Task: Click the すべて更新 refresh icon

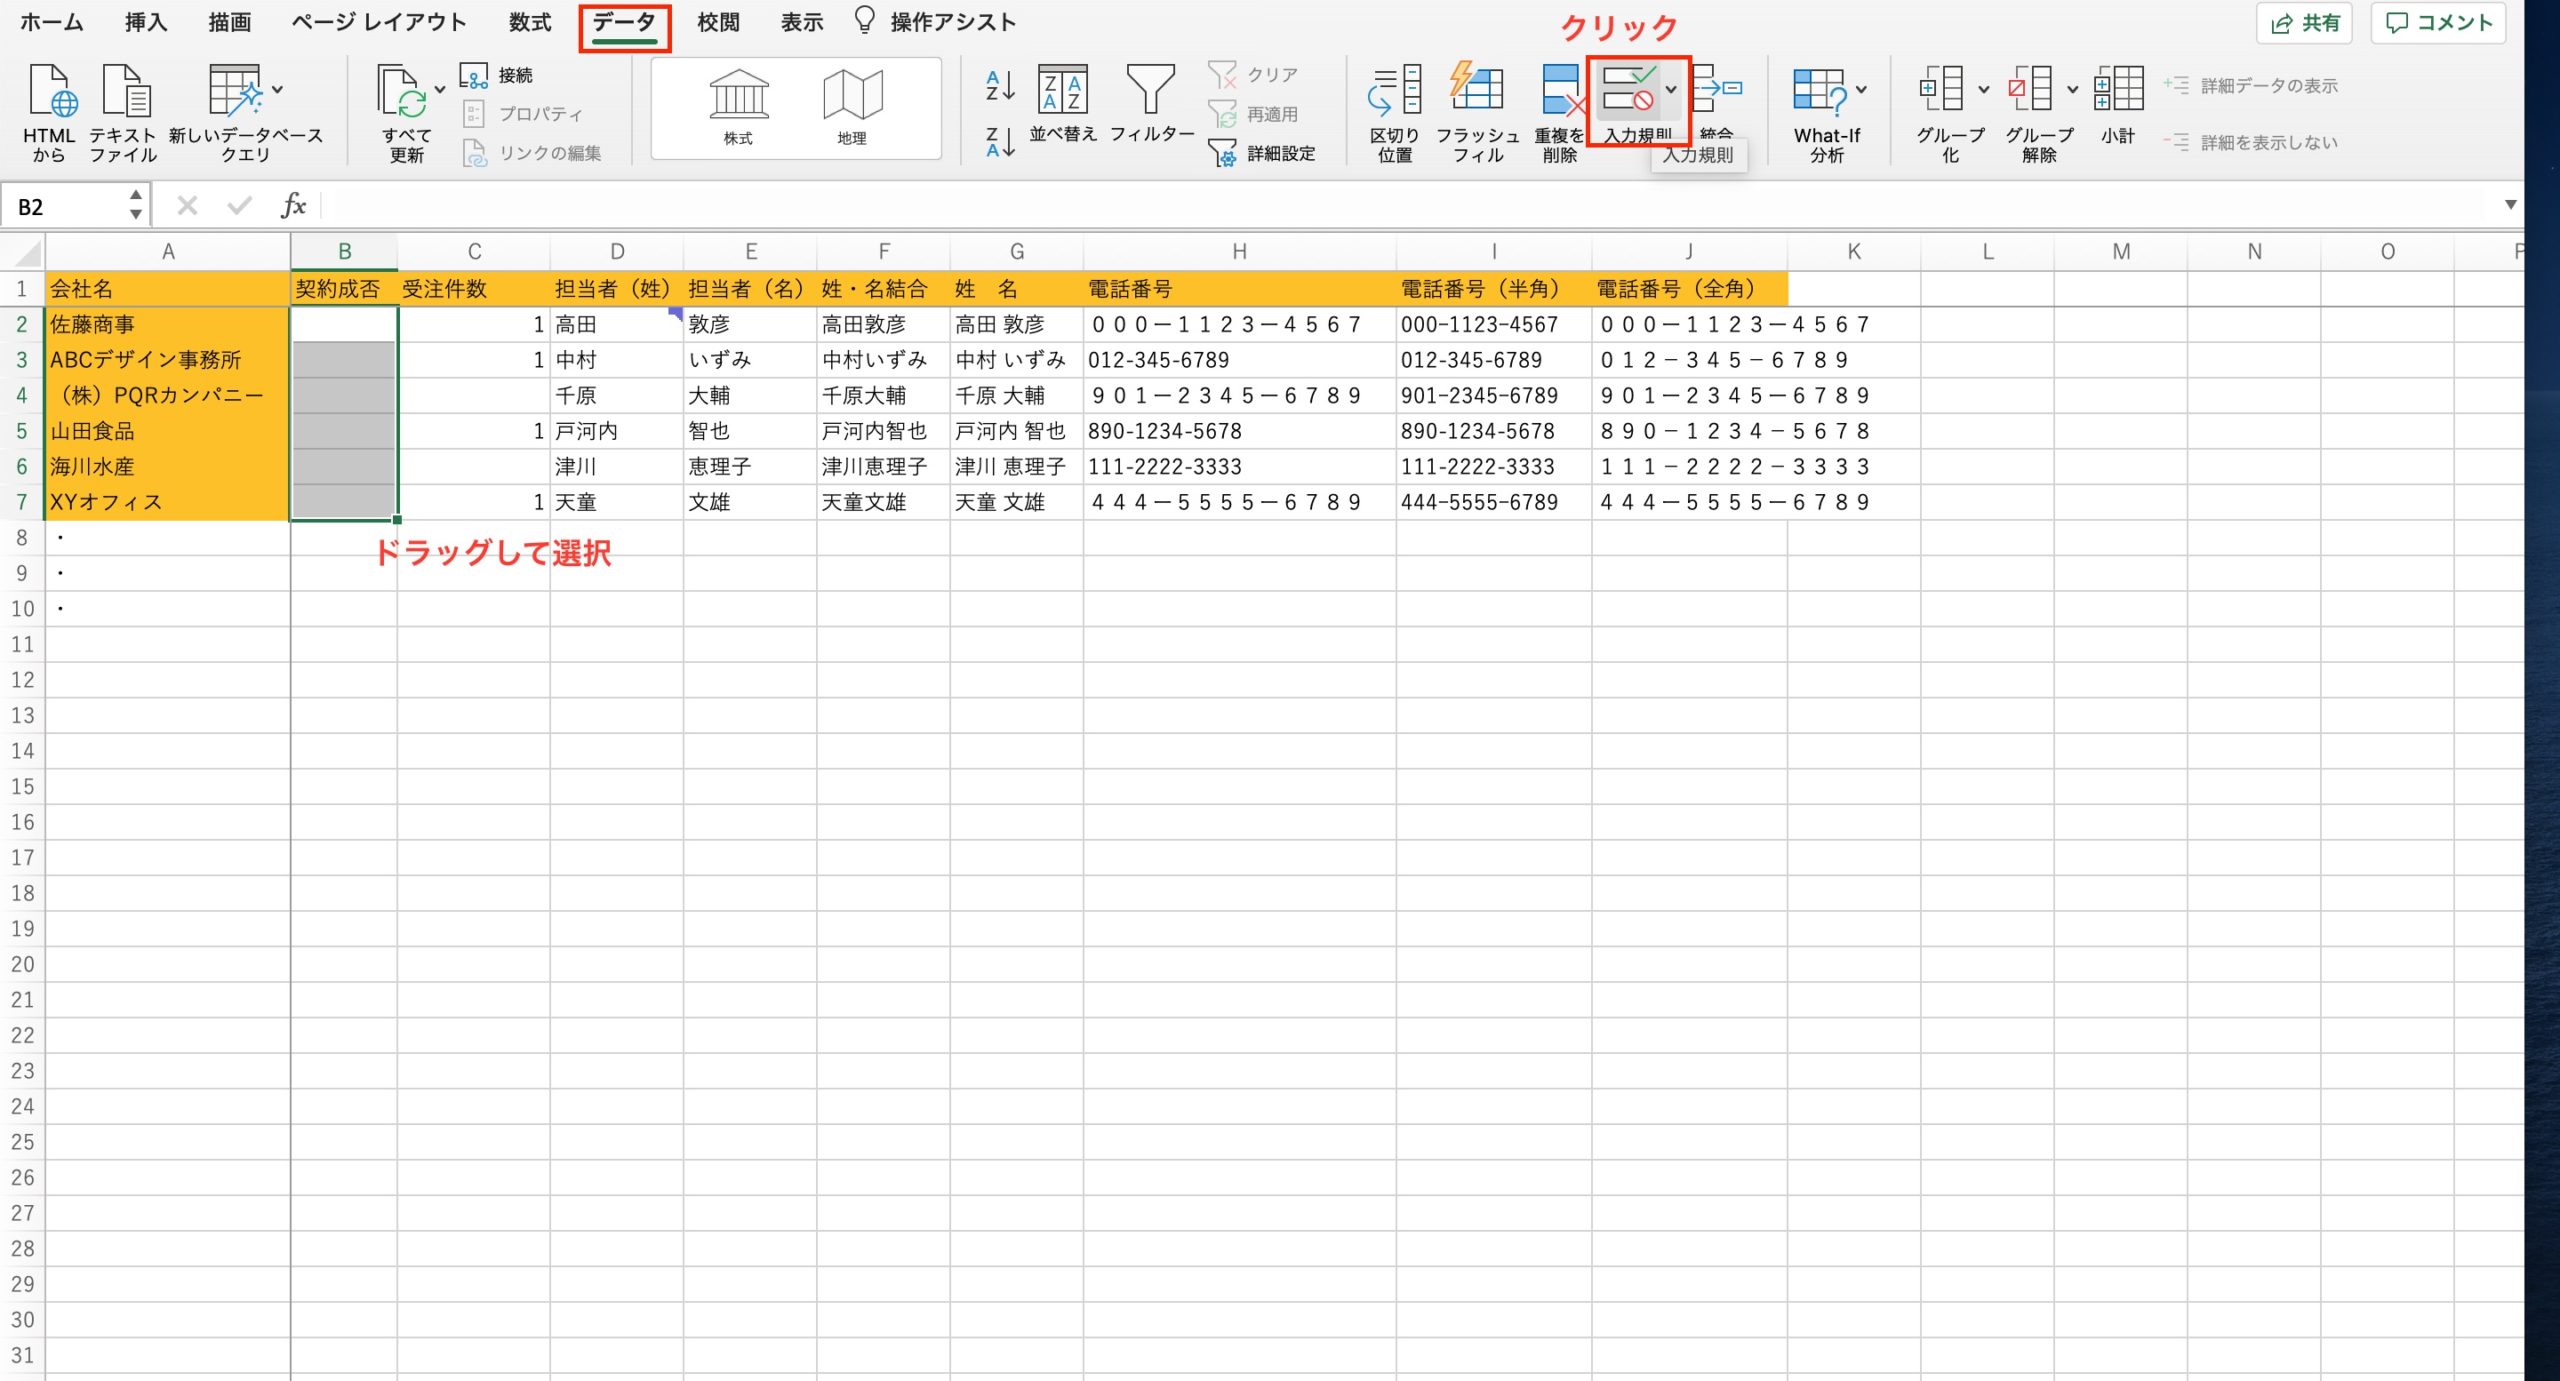Action: click(x=402, y=92)
